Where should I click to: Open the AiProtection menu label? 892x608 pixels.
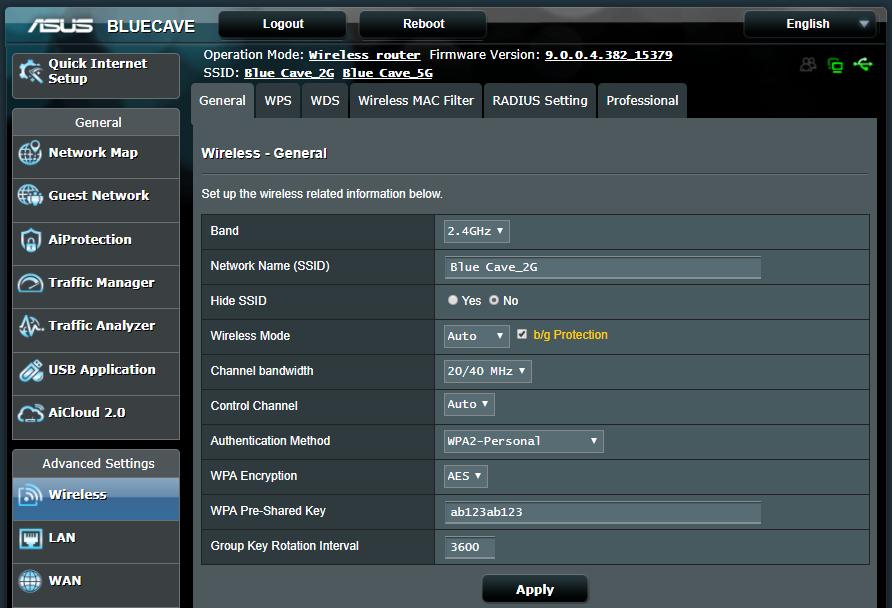click(90, 239)
